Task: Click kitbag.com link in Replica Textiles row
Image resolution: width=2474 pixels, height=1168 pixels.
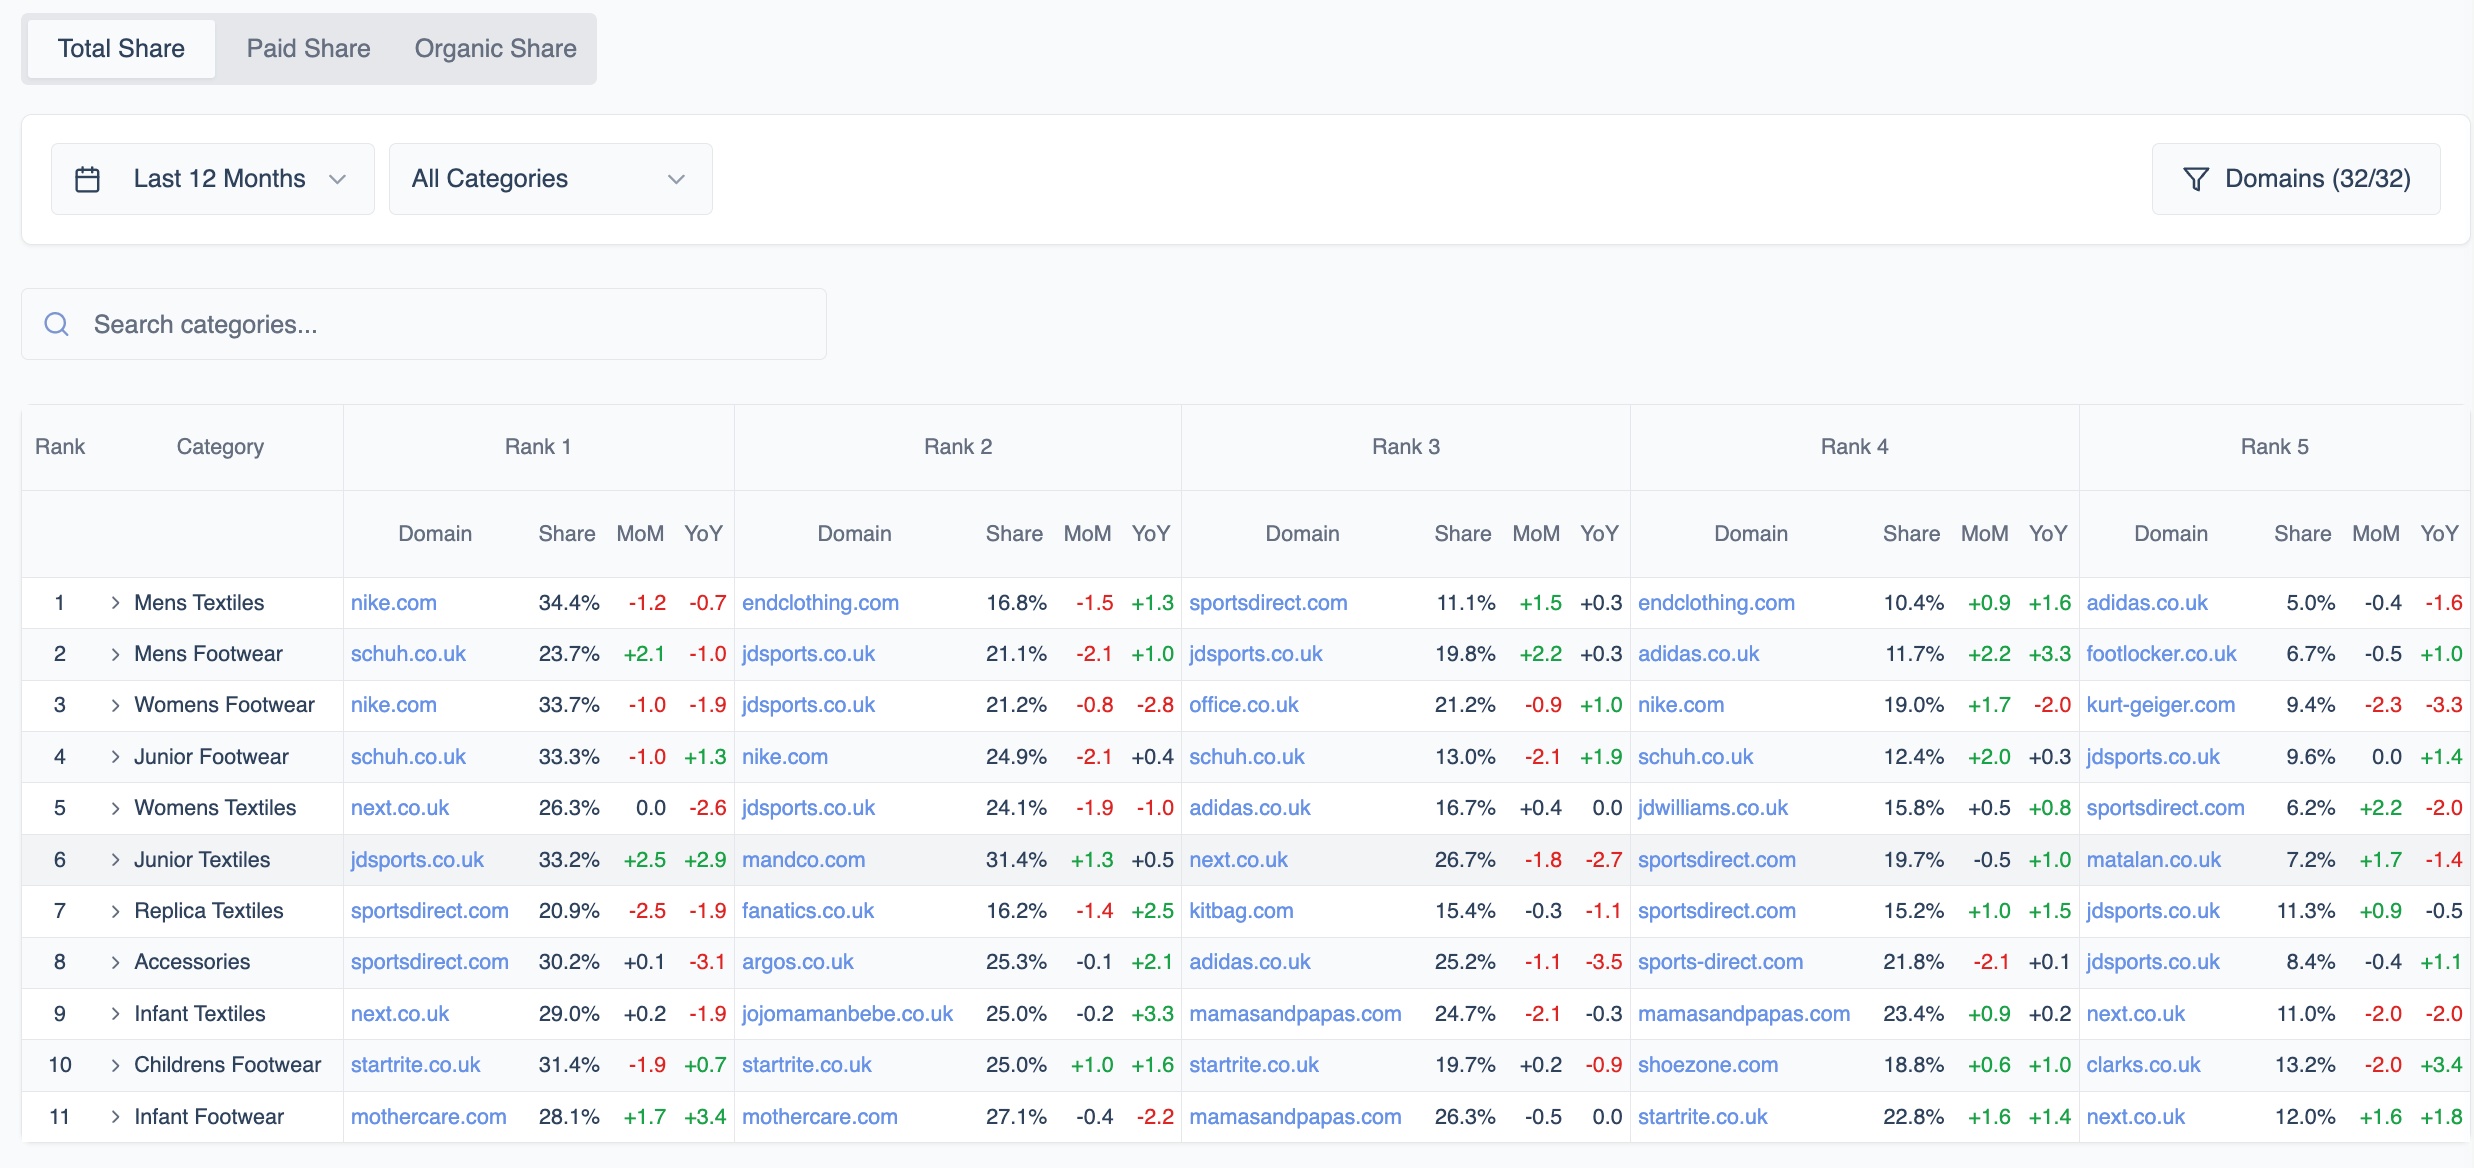Action: pos(1241,910)
